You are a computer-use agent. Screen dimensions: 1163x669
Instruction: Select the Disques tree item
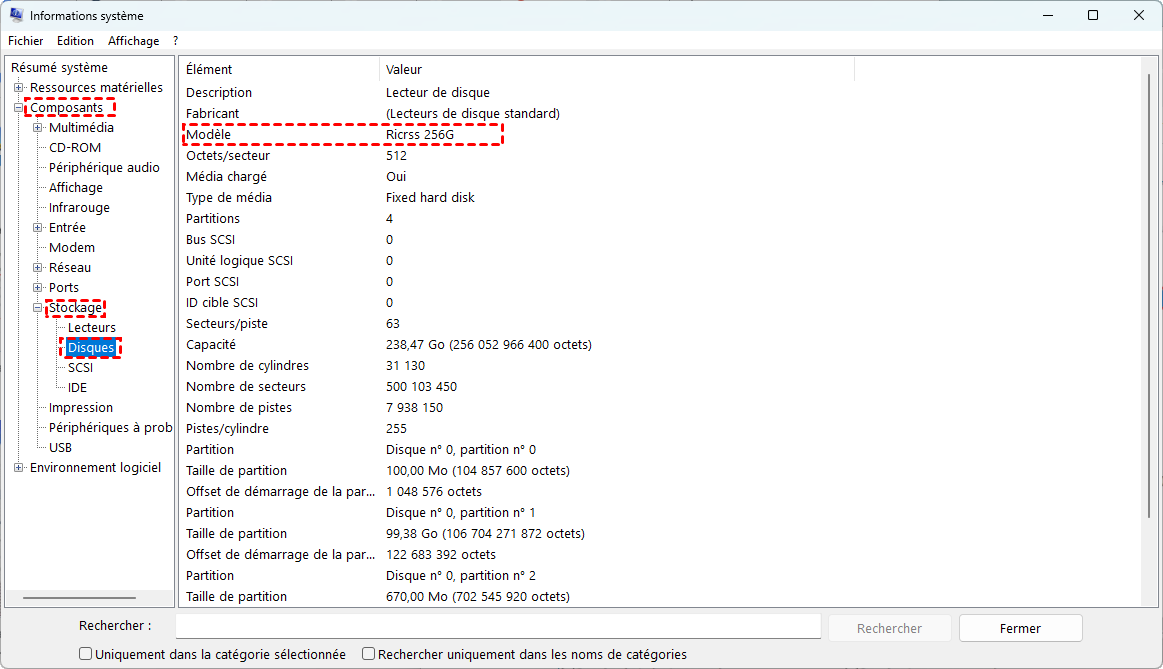(x=91, y=348)
